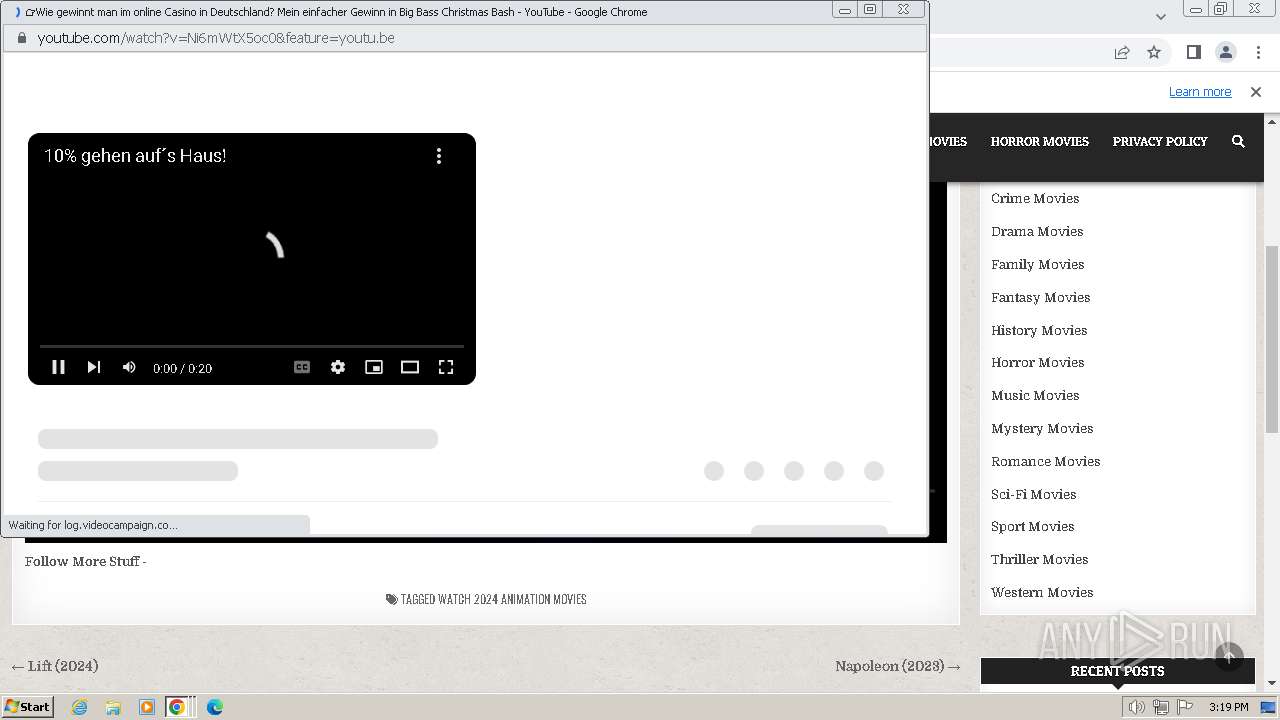Enter fullscreen video mode
The image size is (1280, 720).
446,367
